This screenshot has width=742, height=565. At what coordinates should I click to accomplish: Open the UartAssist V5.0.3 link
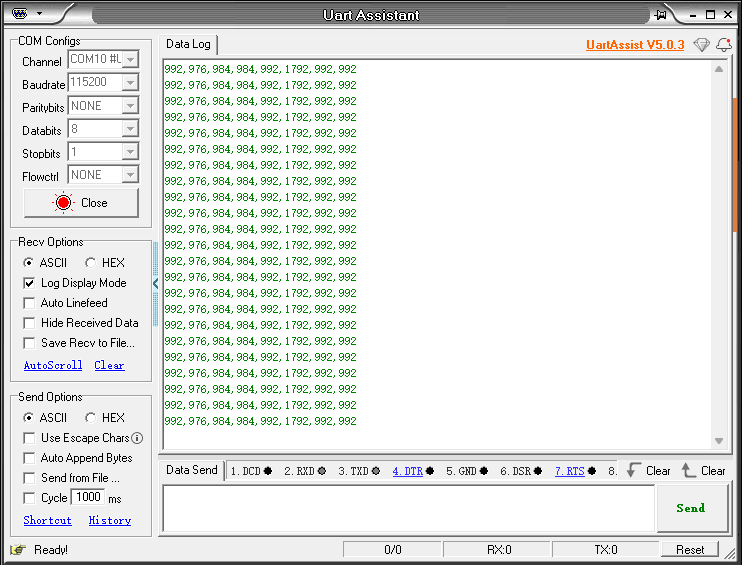635,45
